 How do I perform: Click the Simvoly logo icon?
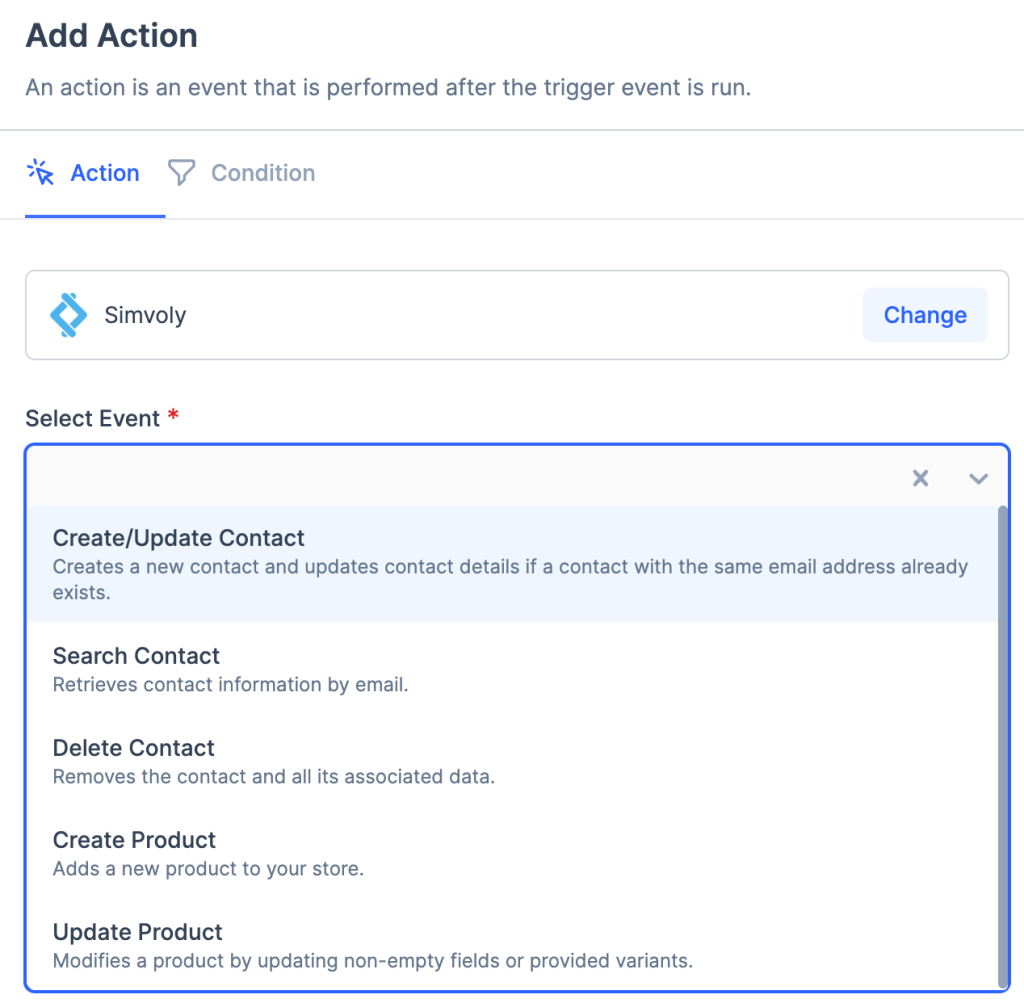pyautogui.click(x=69, y=315)
